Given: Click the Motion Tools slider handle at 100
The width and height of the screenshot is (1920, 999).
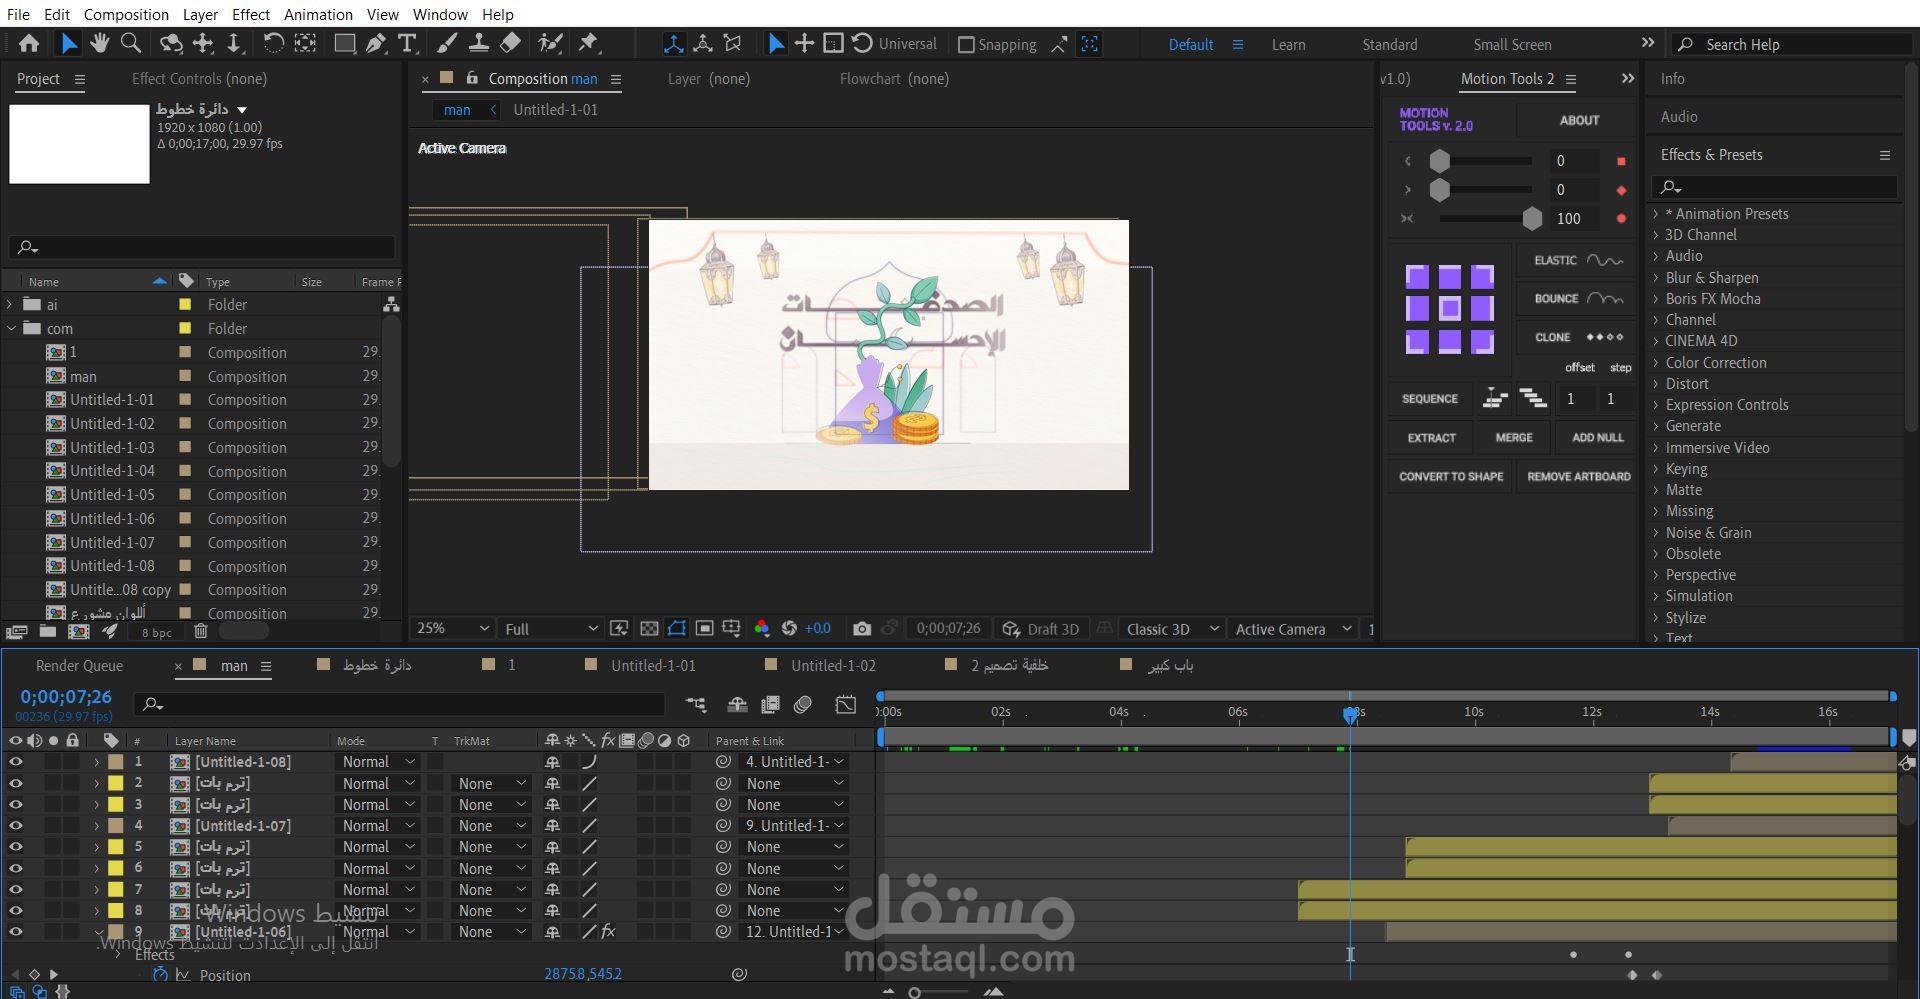Looking at the screenshot, I should click(1532, 219).
